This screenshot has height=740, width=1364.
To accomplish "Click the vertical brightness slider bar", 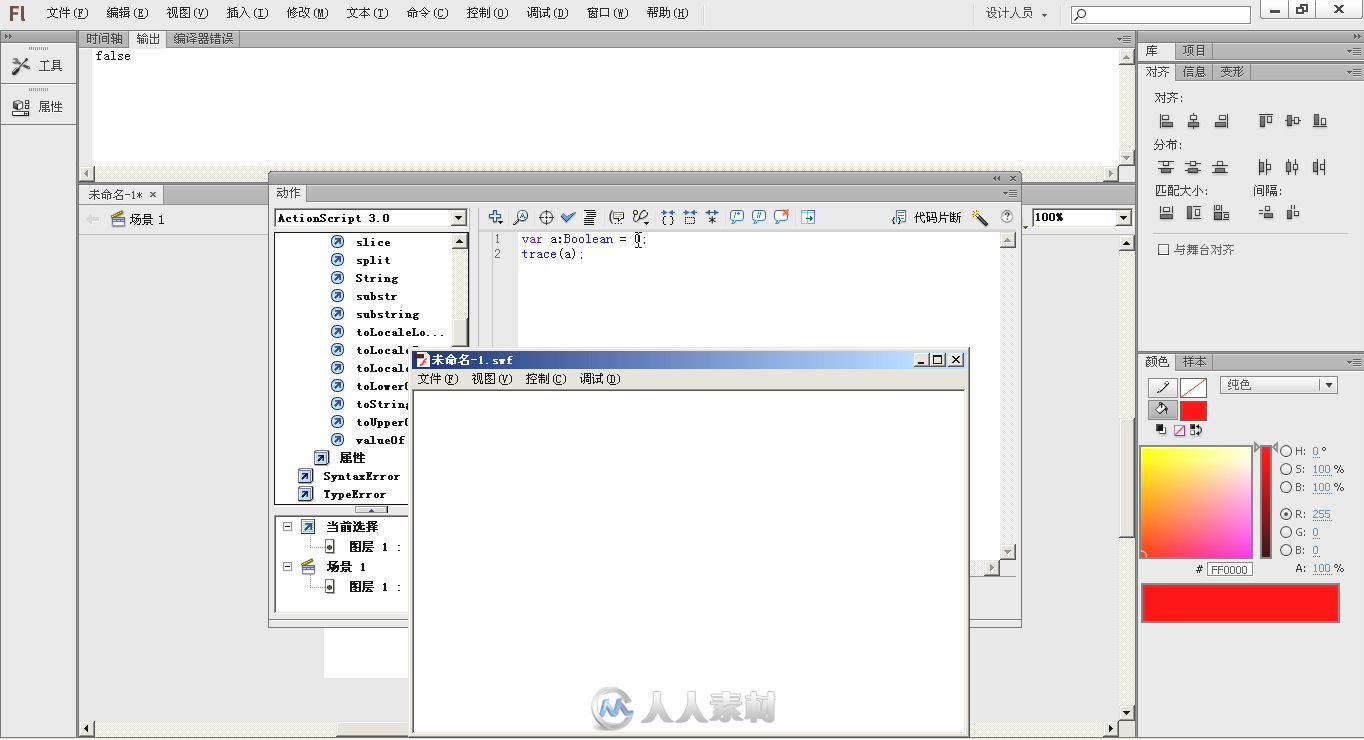I will 1266,502.
